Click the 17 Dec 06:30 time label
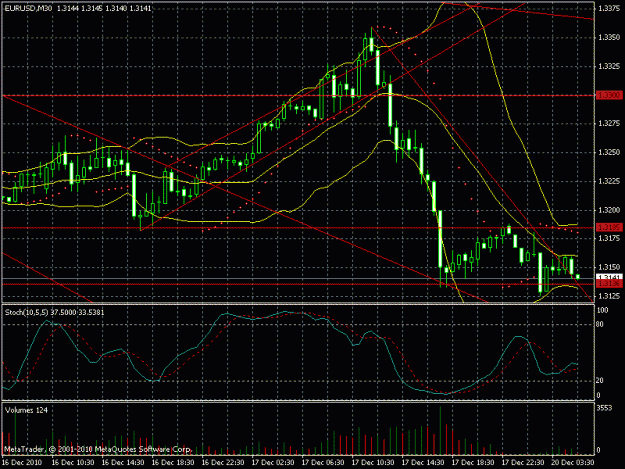The height and width of the screenshot is (469, 625). (323, 463)
